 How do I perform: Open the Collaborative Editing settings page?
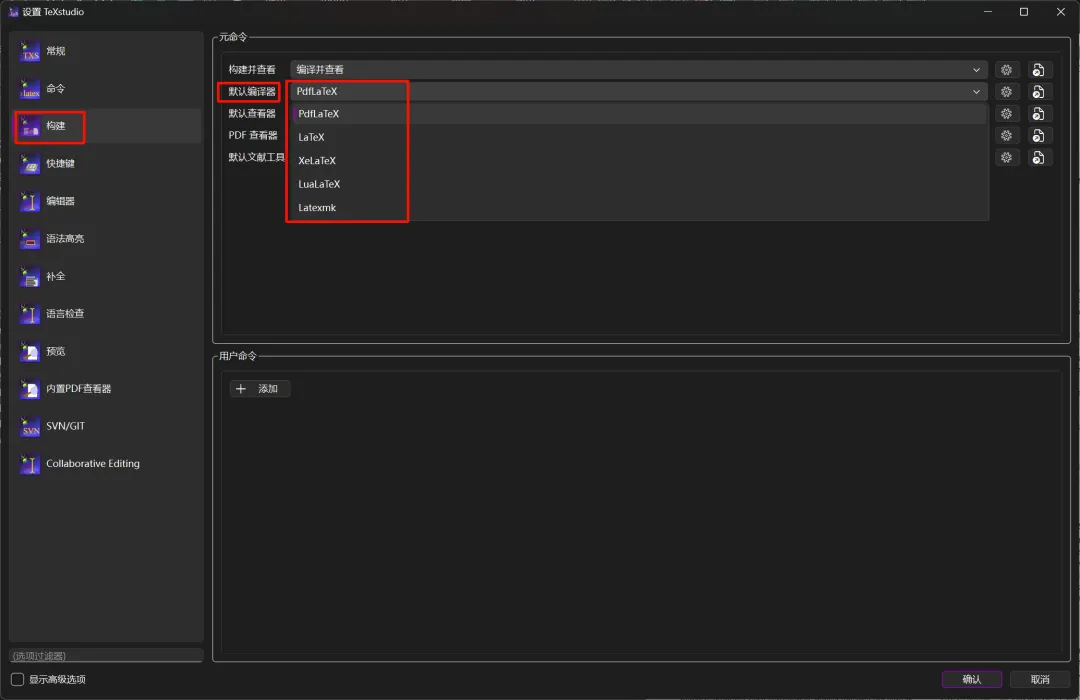coord(107,464)
